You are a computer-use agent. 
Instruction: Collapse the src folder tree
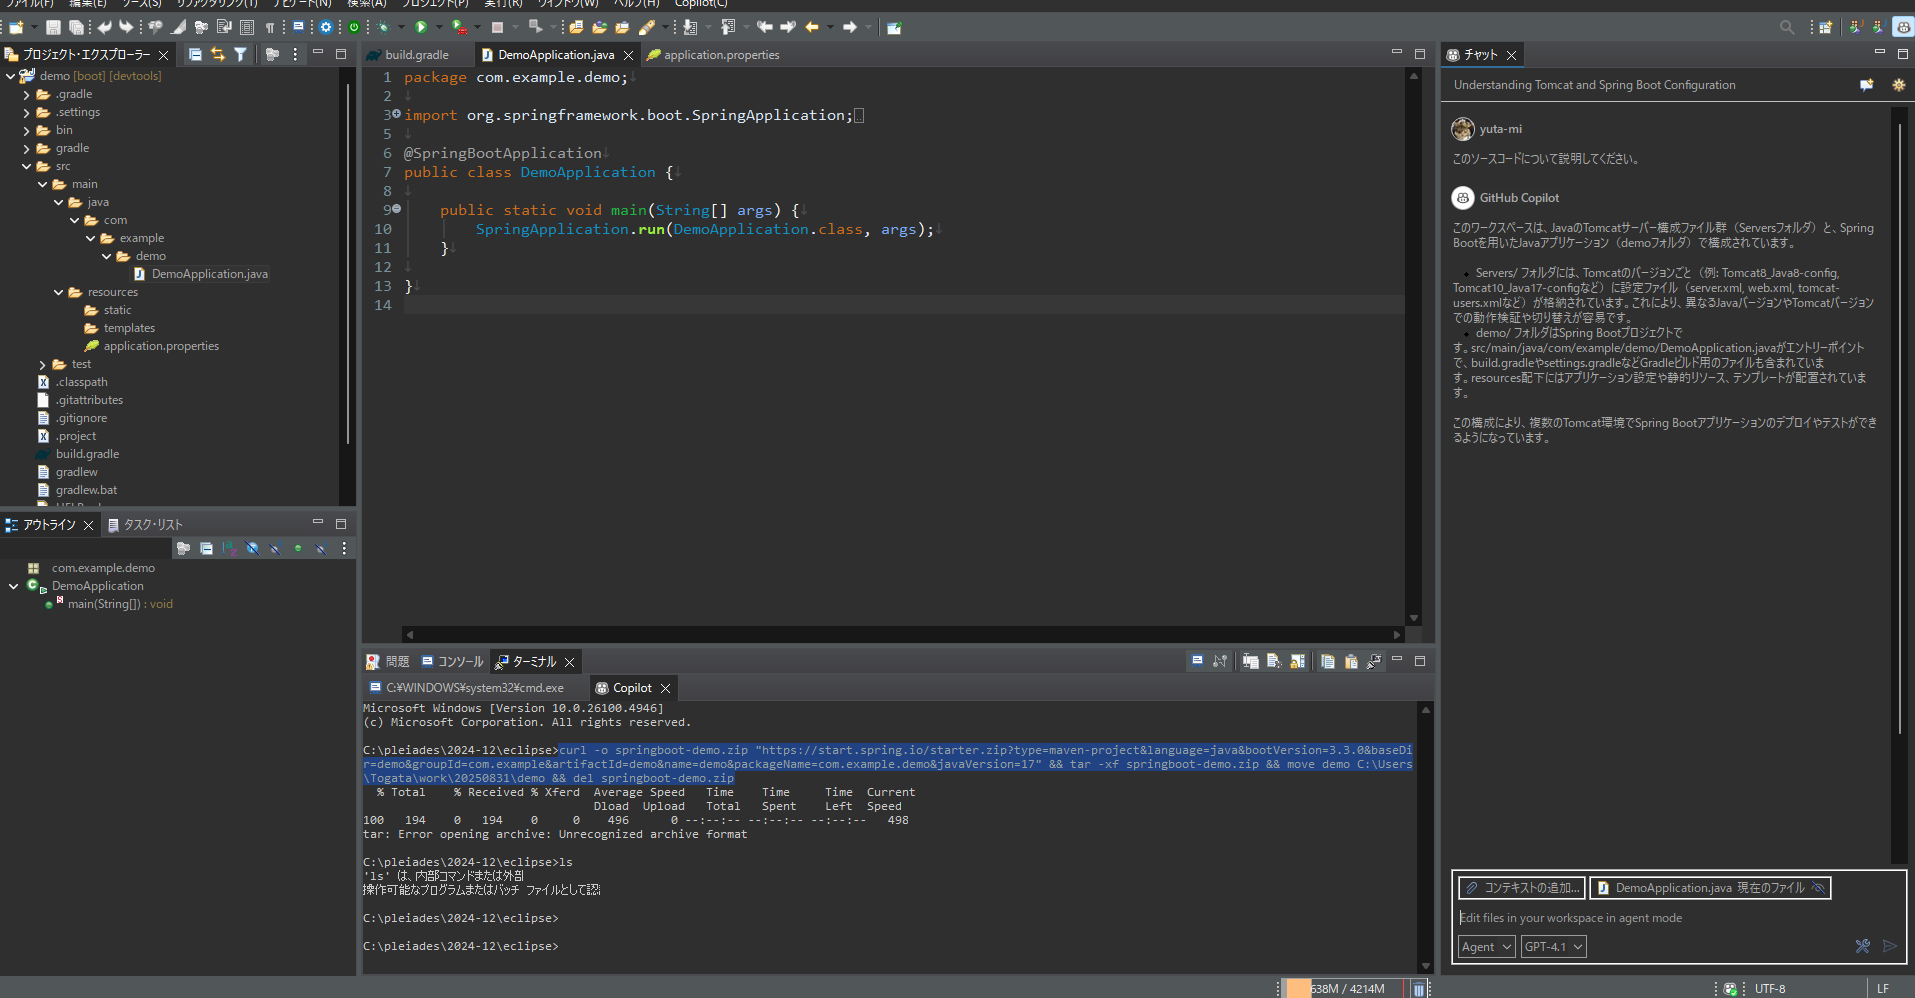pos(27,166)
